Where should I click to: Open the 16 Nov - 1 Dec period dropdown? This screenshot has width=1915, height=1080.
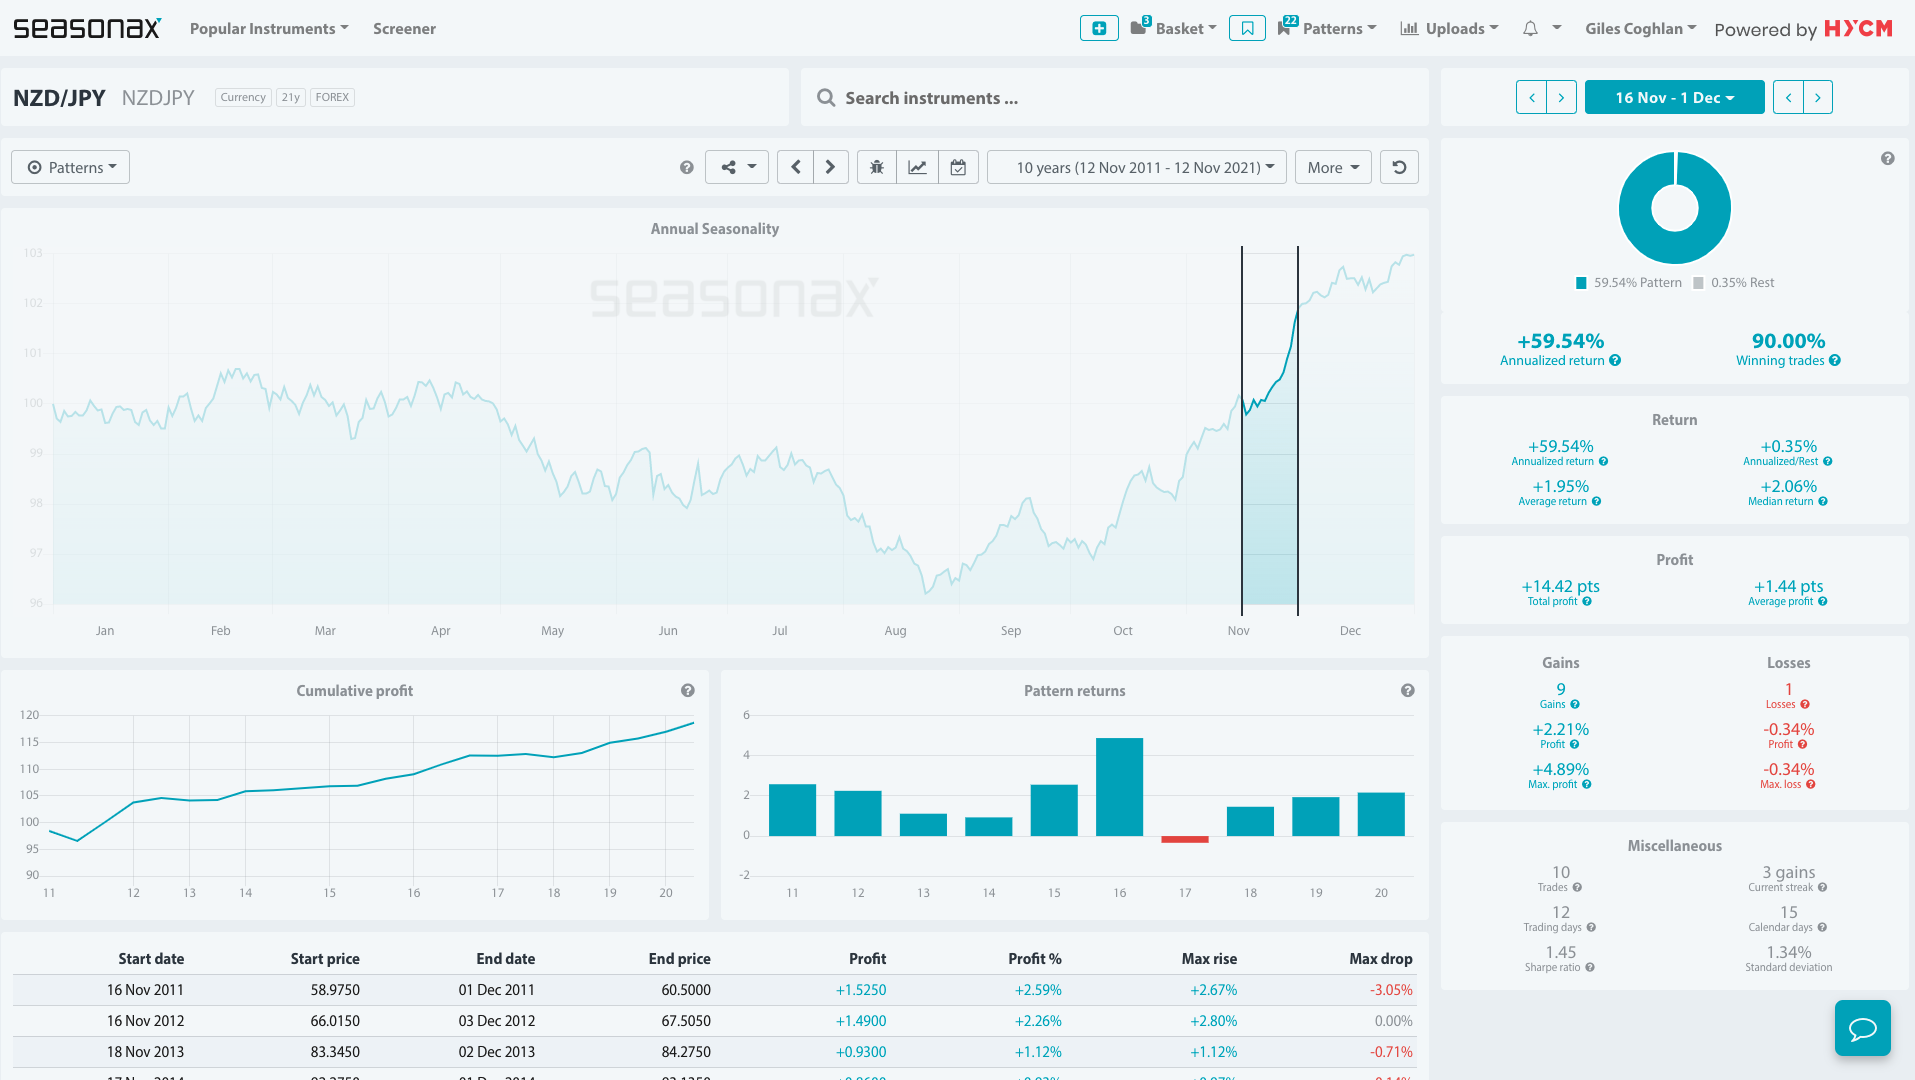tap(1675, 97)
